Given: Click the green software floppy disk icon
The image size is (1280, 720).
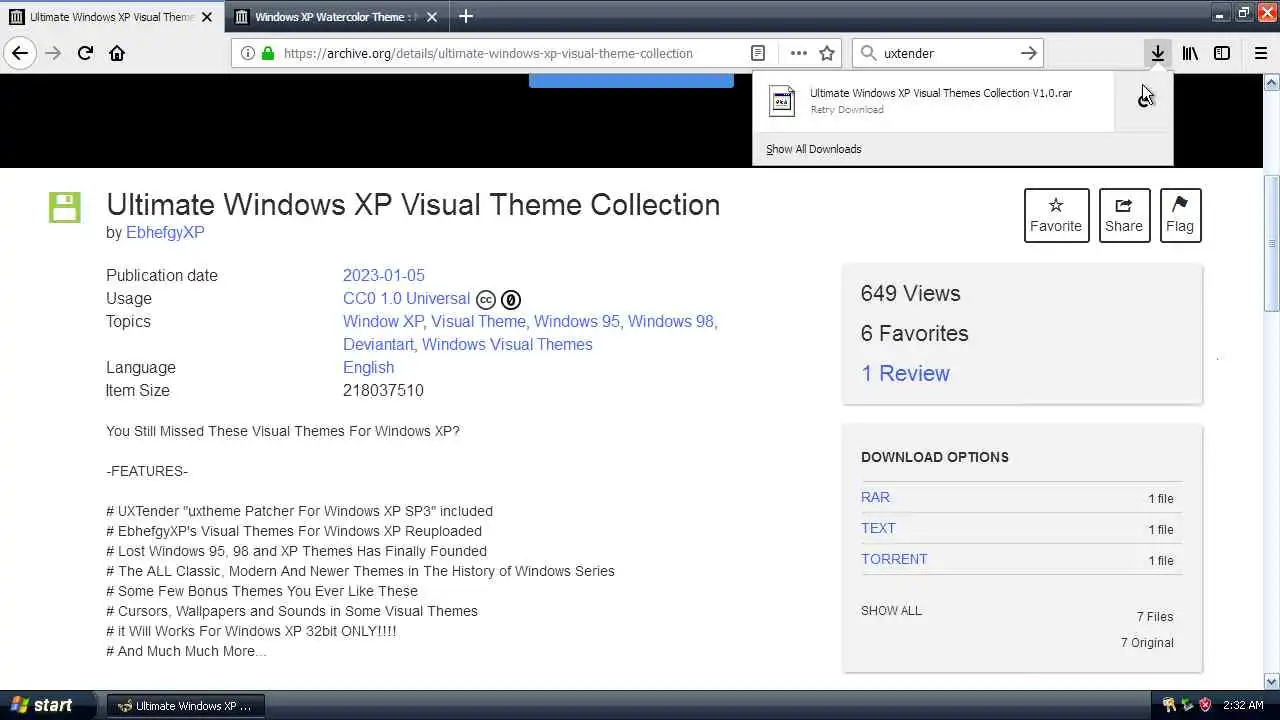Looking at the screenshot, I should click(65, 207).
